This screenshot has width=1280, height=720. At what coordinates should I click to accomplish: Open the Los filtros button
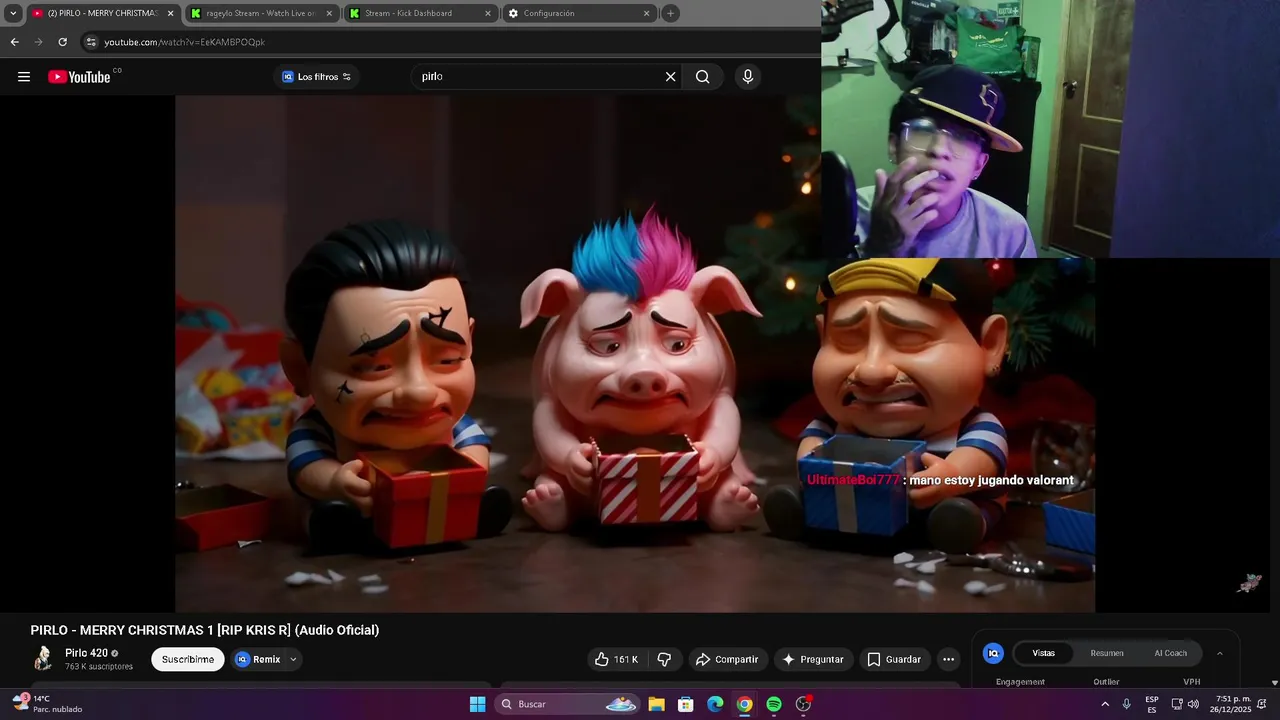[x=316, y=77]
